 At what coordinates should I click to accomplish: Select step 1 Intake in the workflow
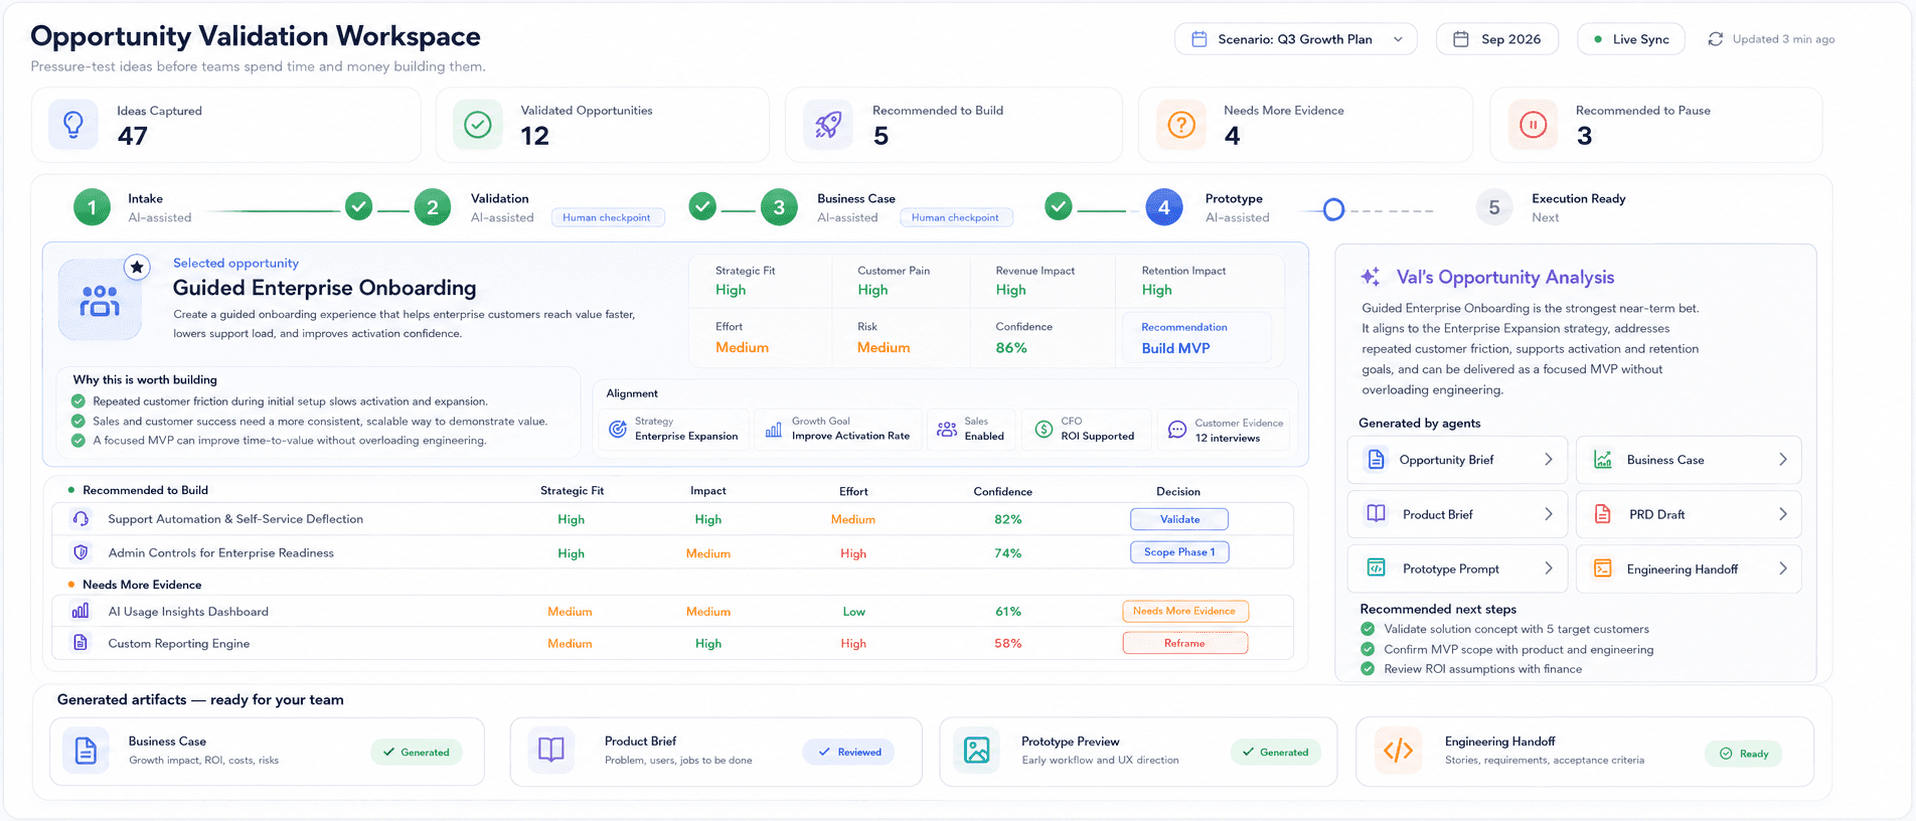pos(92,208)
